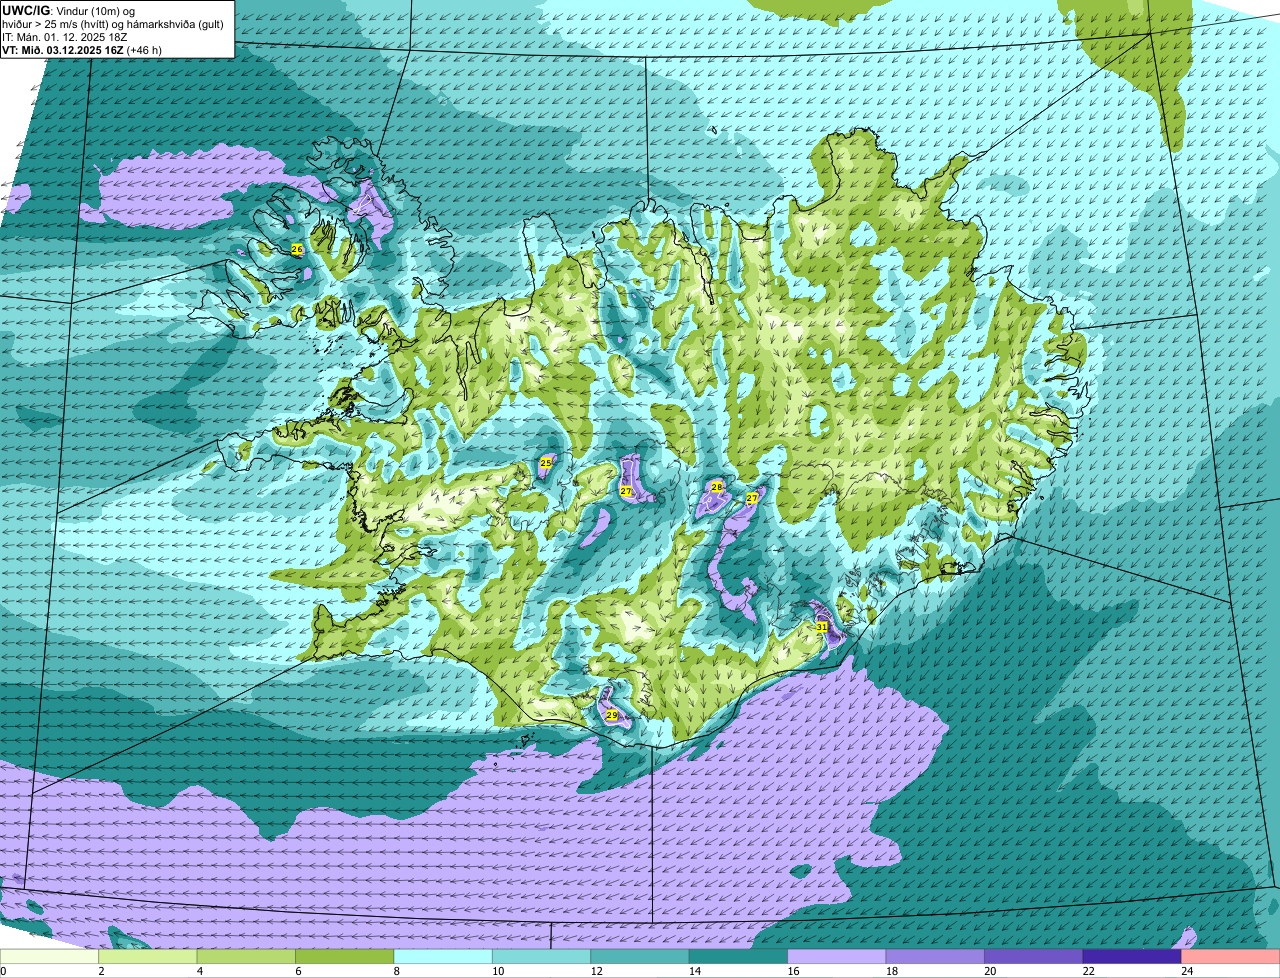Click the gust label 27 east of label 28
The width and height of the screenshot is (1280, 978).
752,498
